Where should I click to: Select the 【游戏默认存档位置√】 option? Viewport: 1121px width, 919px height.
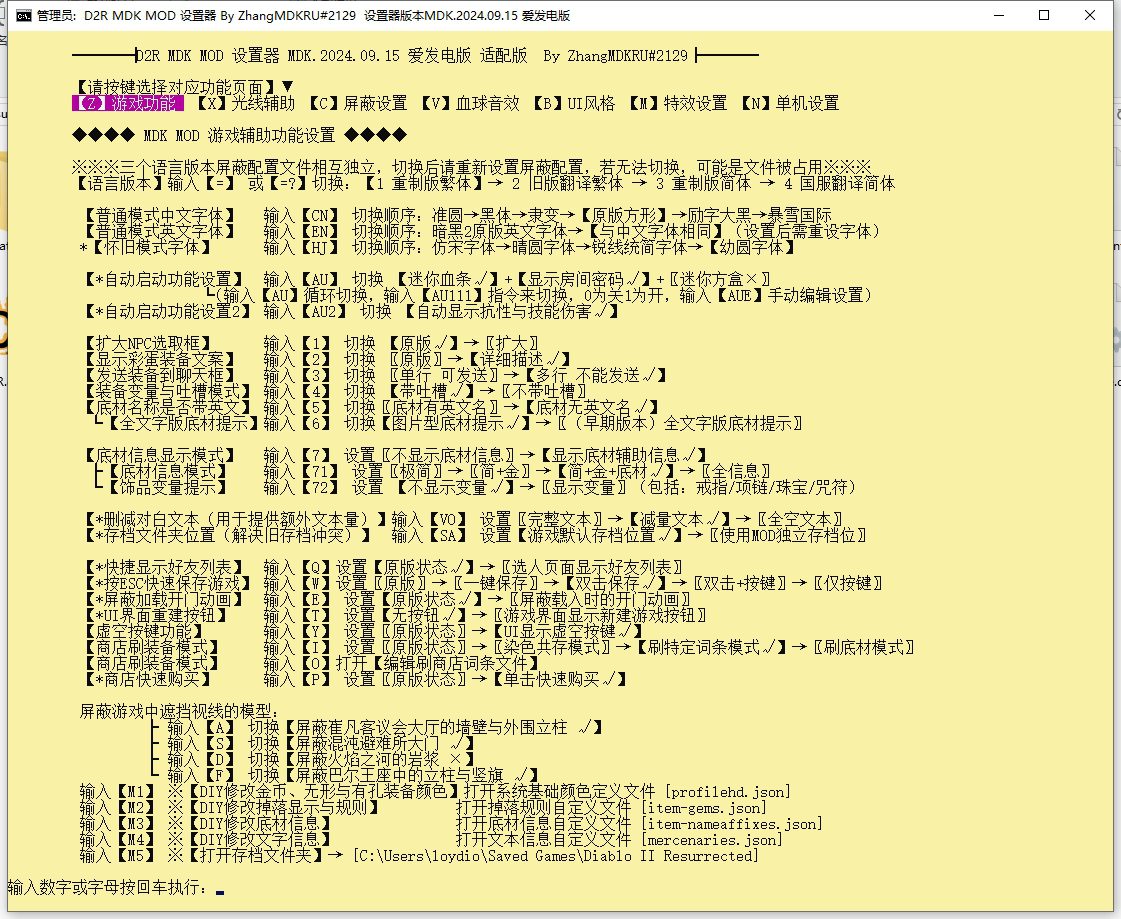[x=599, y=535]
